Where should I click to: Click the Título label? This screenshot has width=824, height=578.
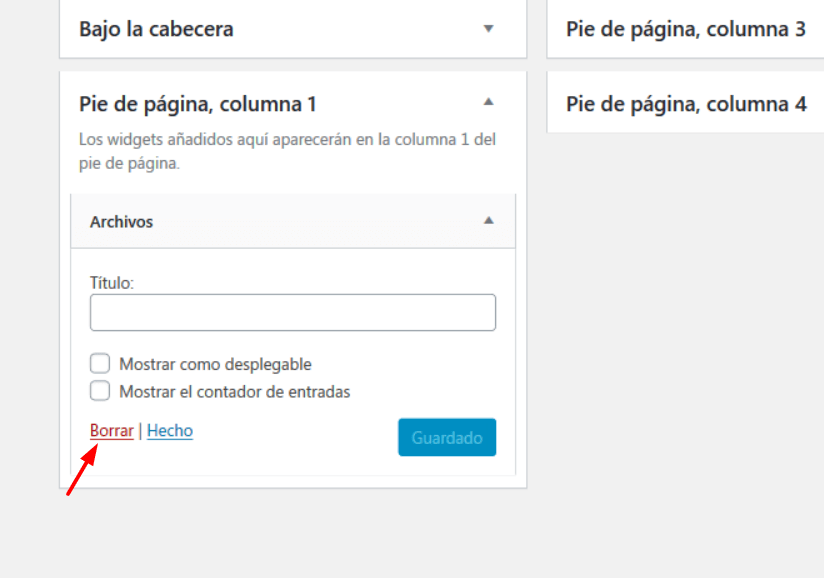click(x=112, y=283)
